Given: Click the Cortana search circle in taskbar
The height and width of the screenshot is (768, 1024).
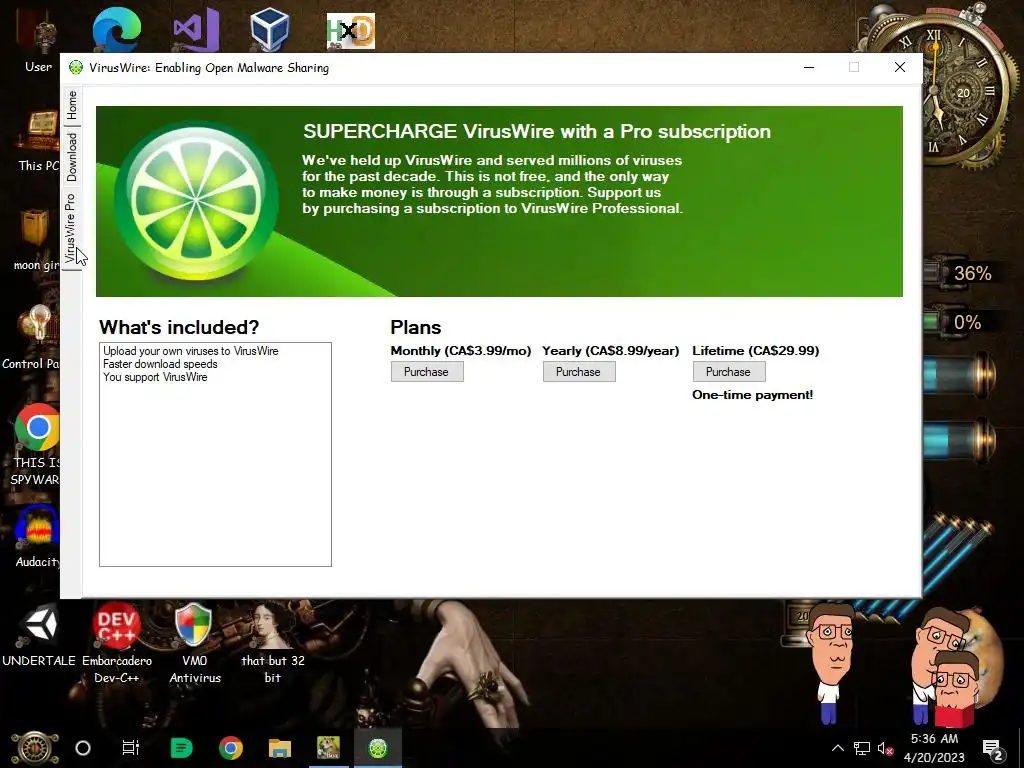Looking at the screenshot, I should 83,748.
